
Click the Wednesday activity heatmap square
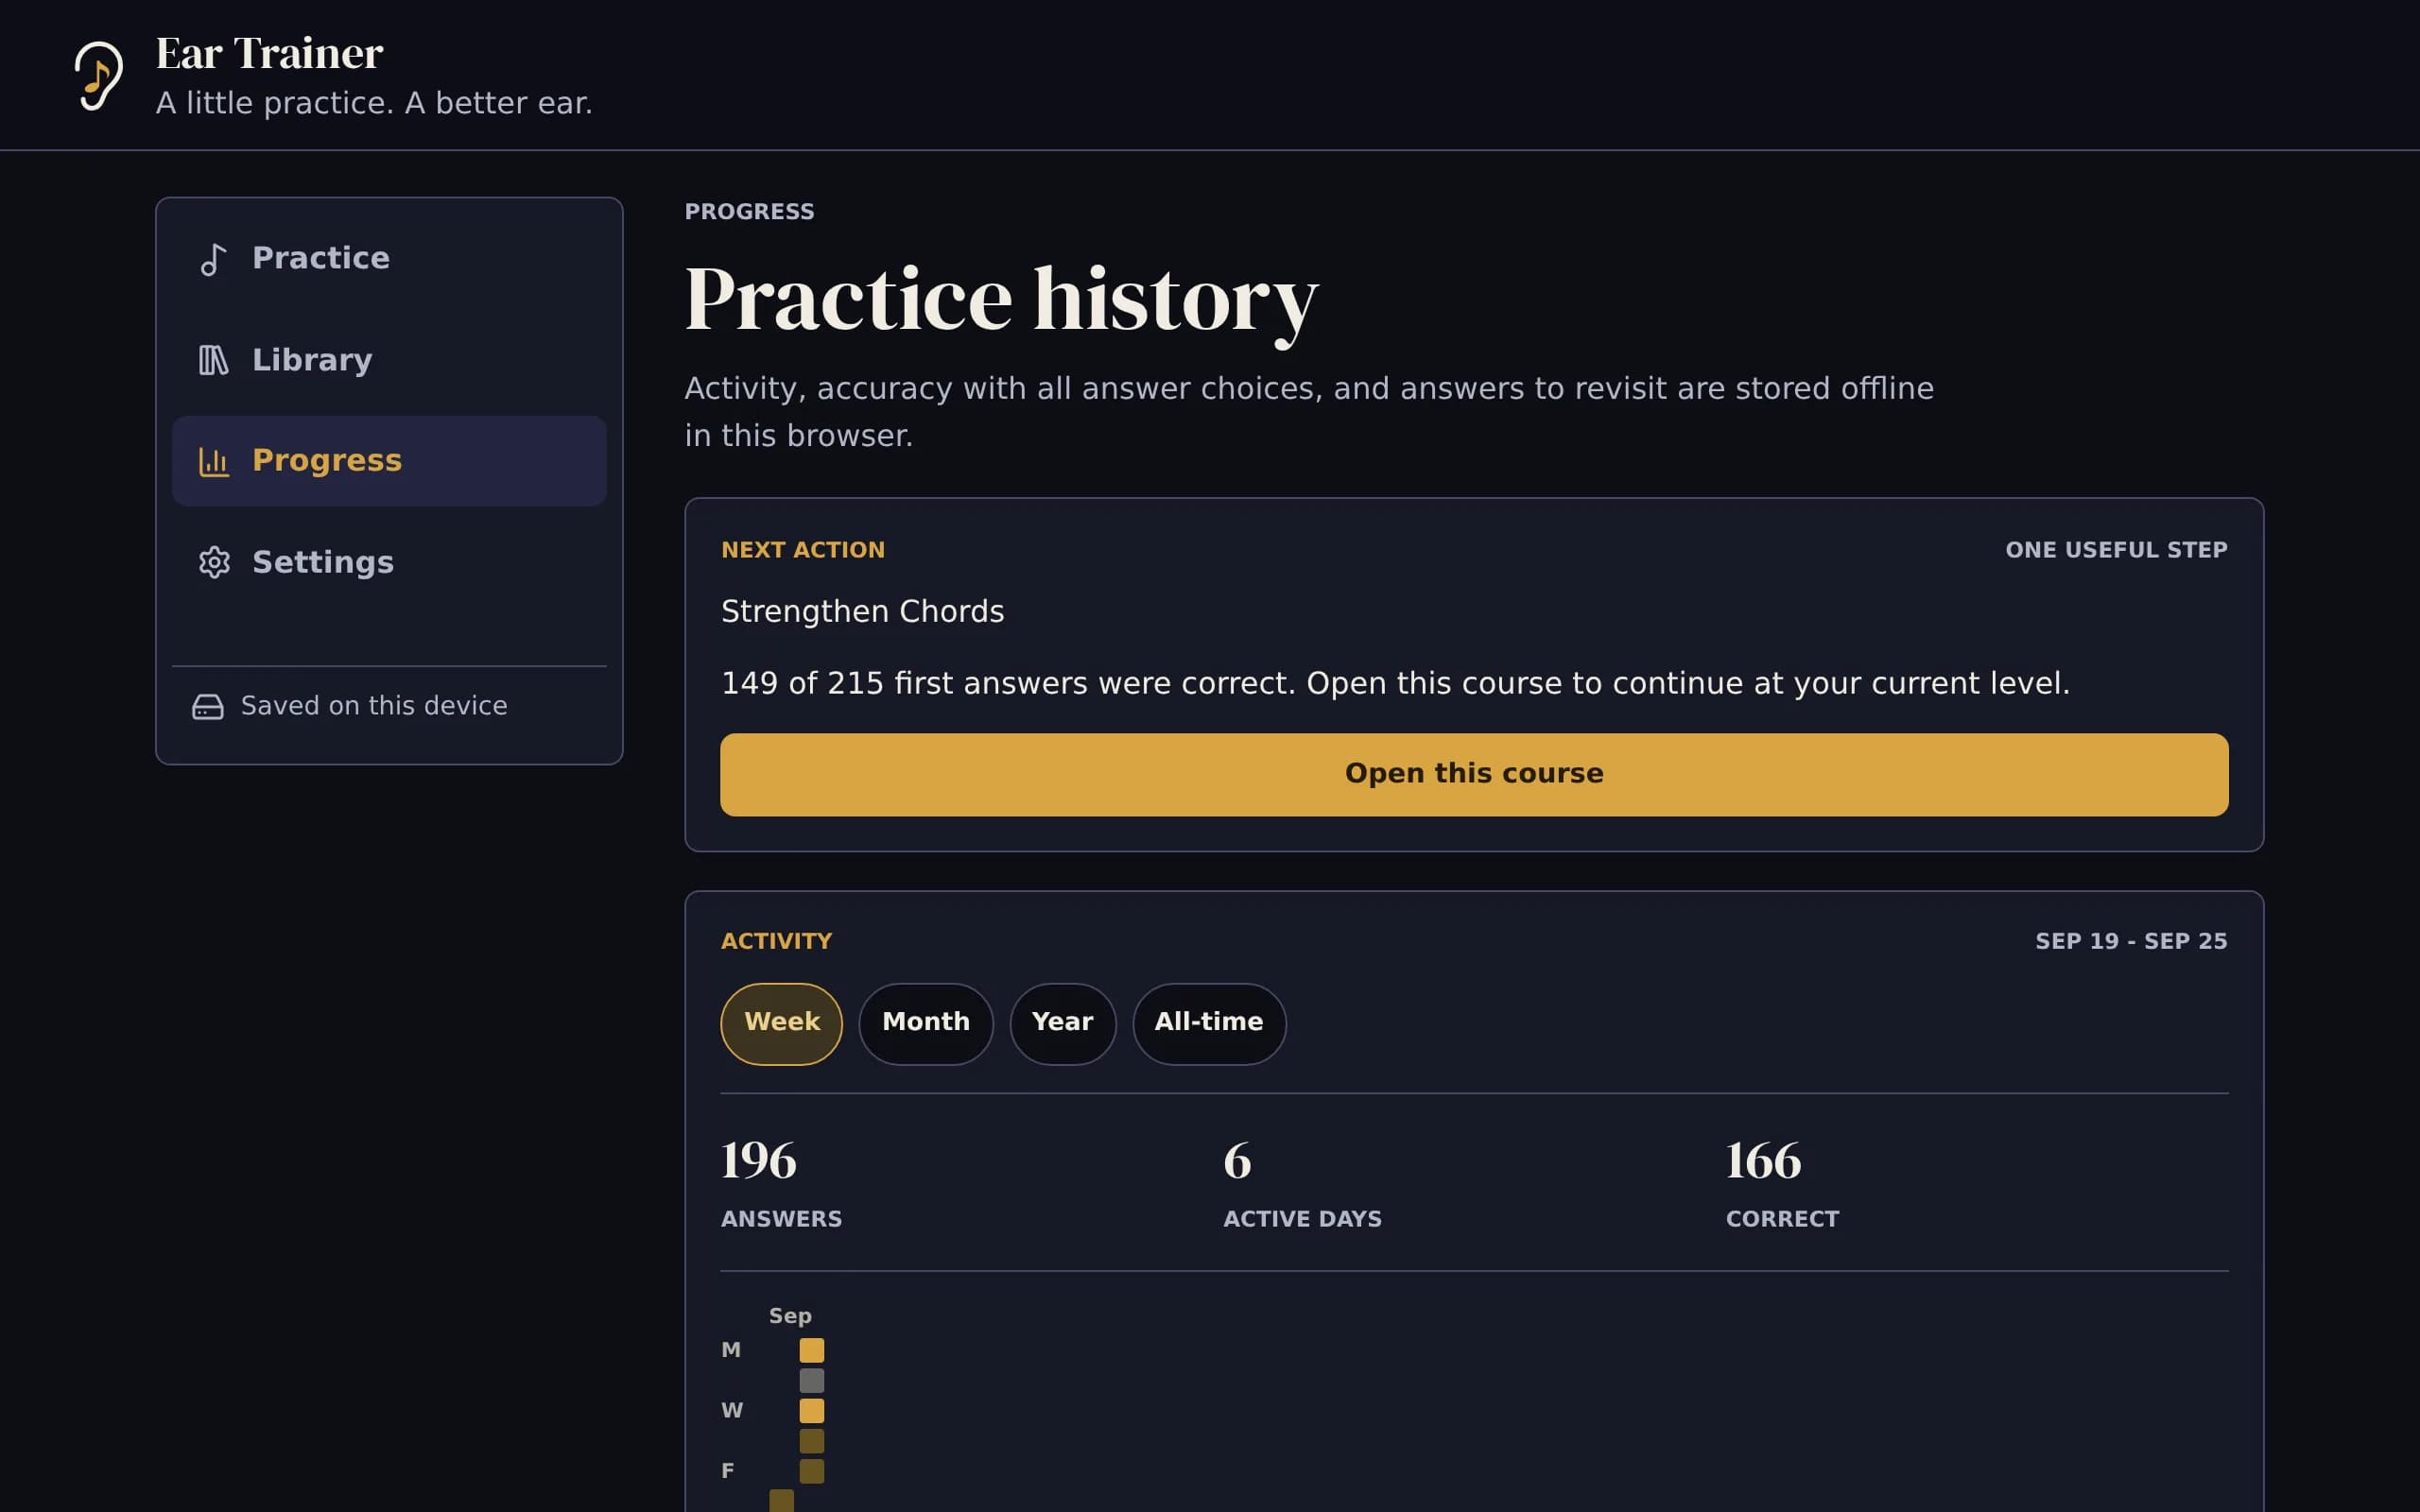[812, 1410]
